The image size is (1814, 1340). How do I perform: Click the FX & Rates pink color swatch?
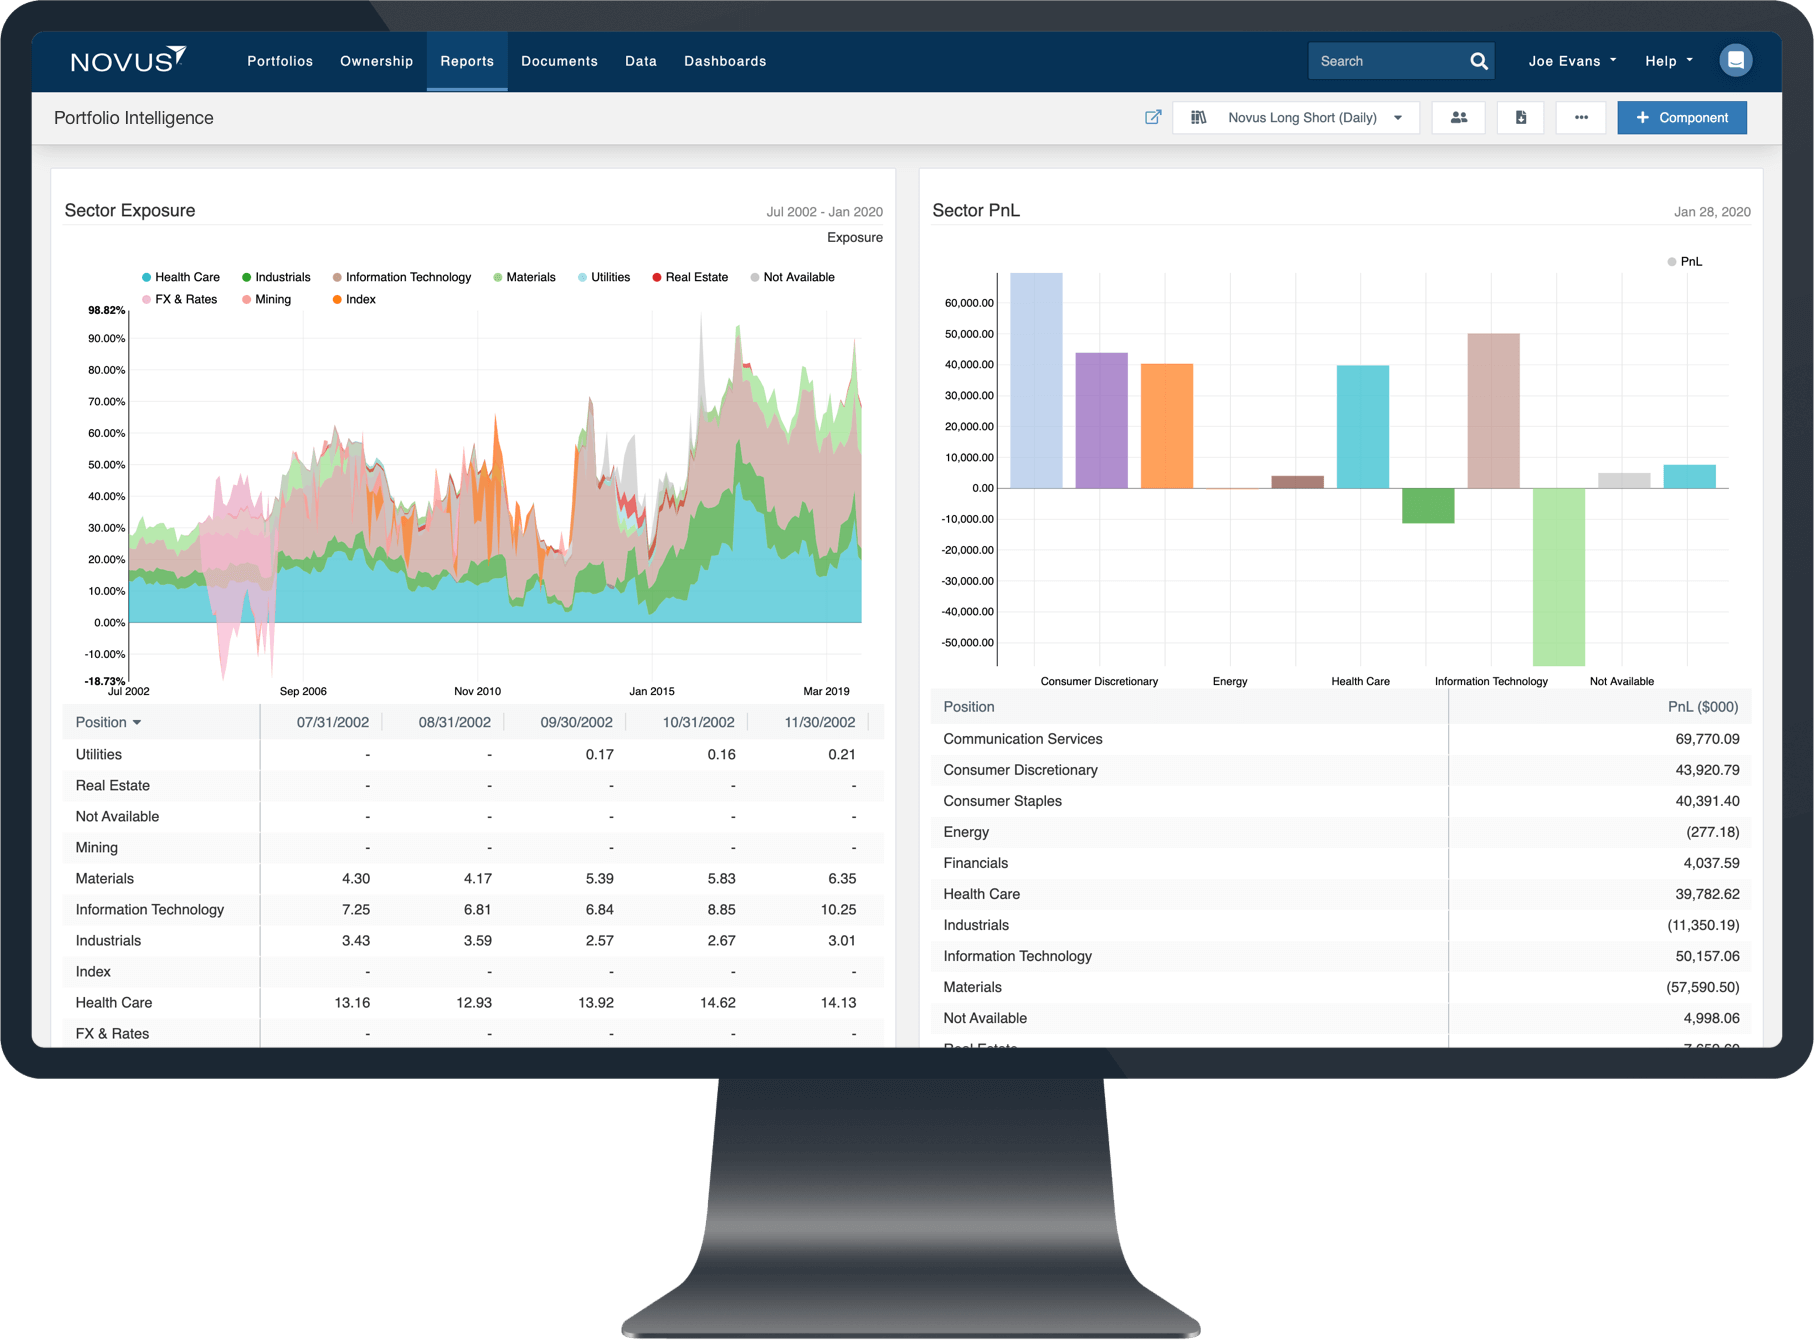tap(145, 299)
